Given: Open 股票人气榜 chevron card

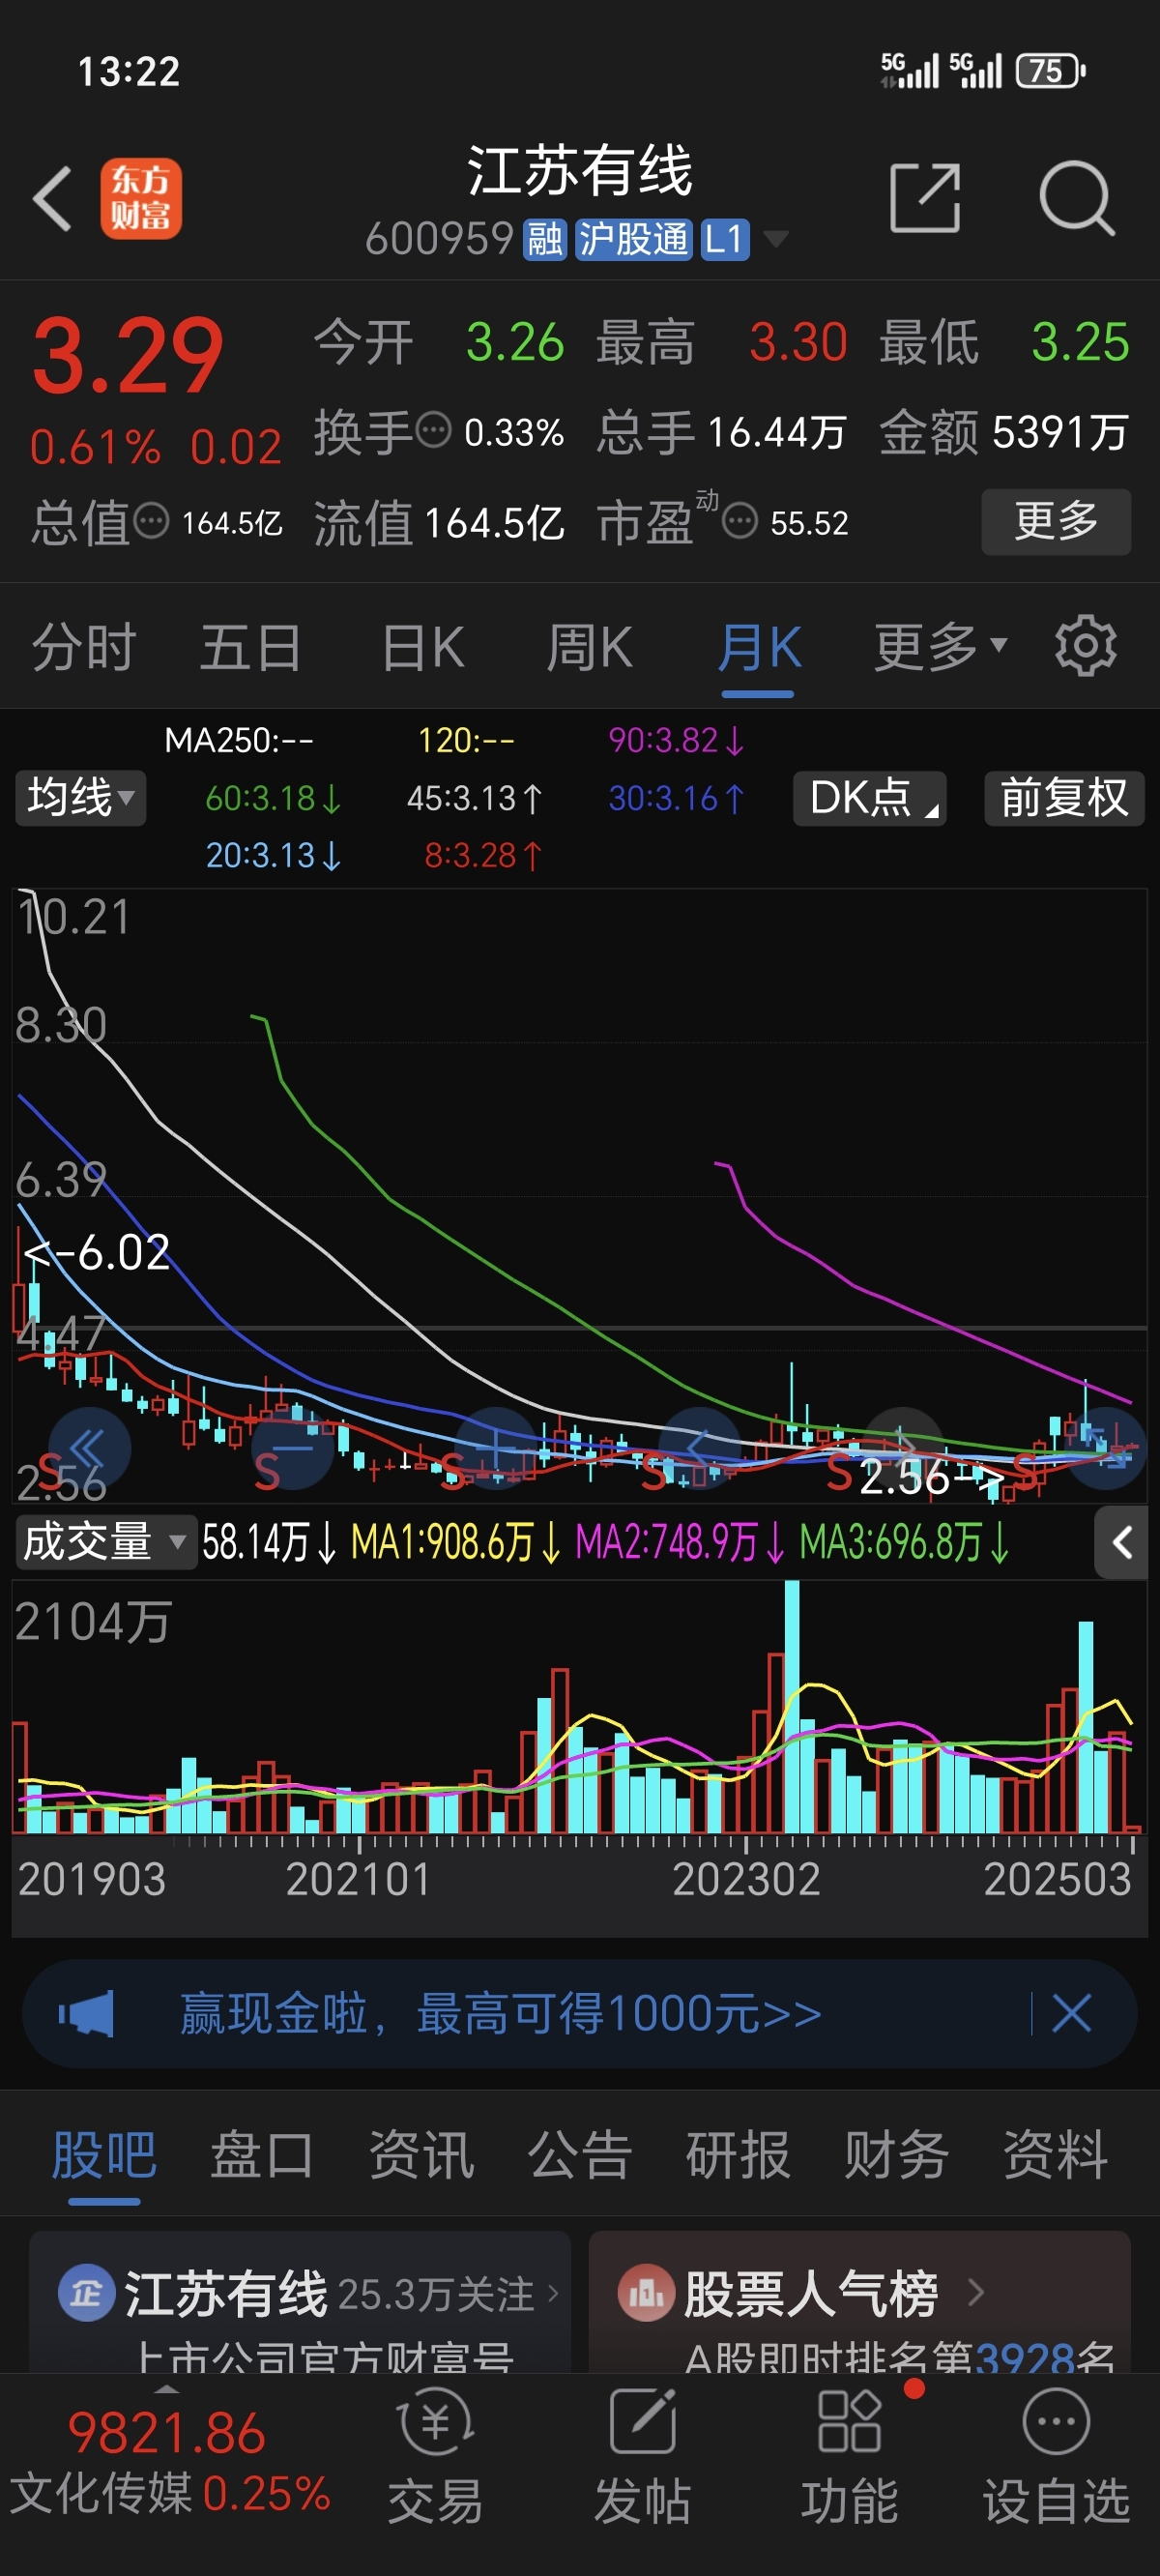Looking at the screenshot, I should click(x=860, y=2302).
